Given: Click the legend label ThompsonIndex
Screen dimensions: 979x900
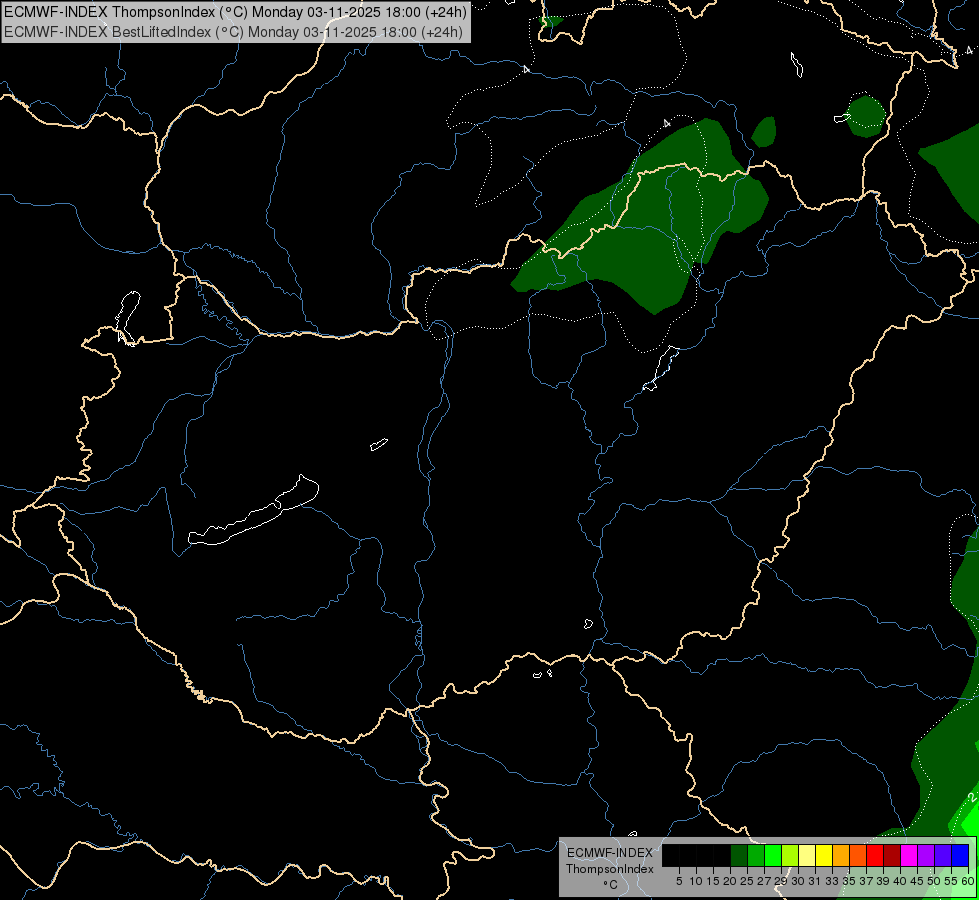Looking at the screenshot, I should tap(610, 869).
